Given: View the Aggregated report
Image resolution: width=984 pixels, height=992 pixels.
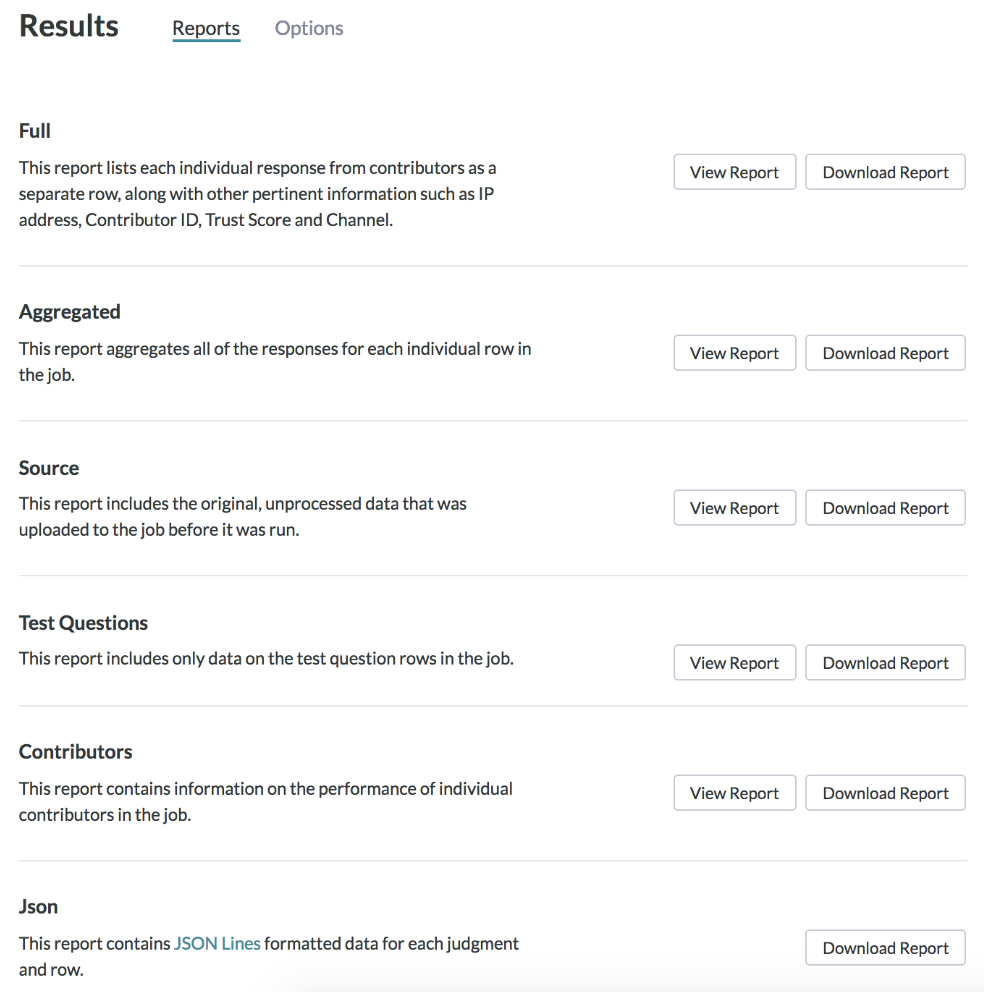Looking at the screenshot, I should (734, 353).
